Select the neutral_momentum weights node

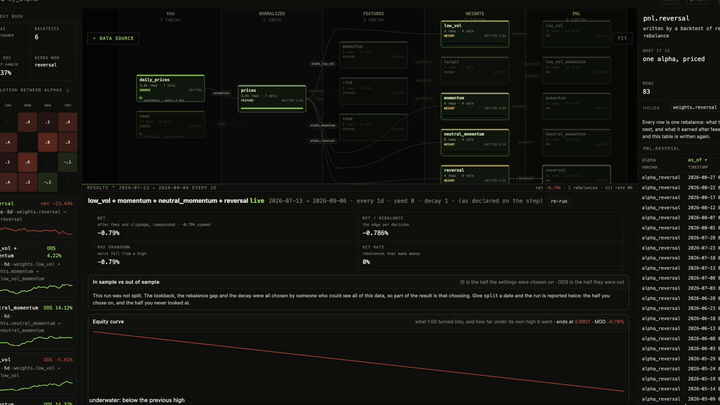tap(475, 142)
